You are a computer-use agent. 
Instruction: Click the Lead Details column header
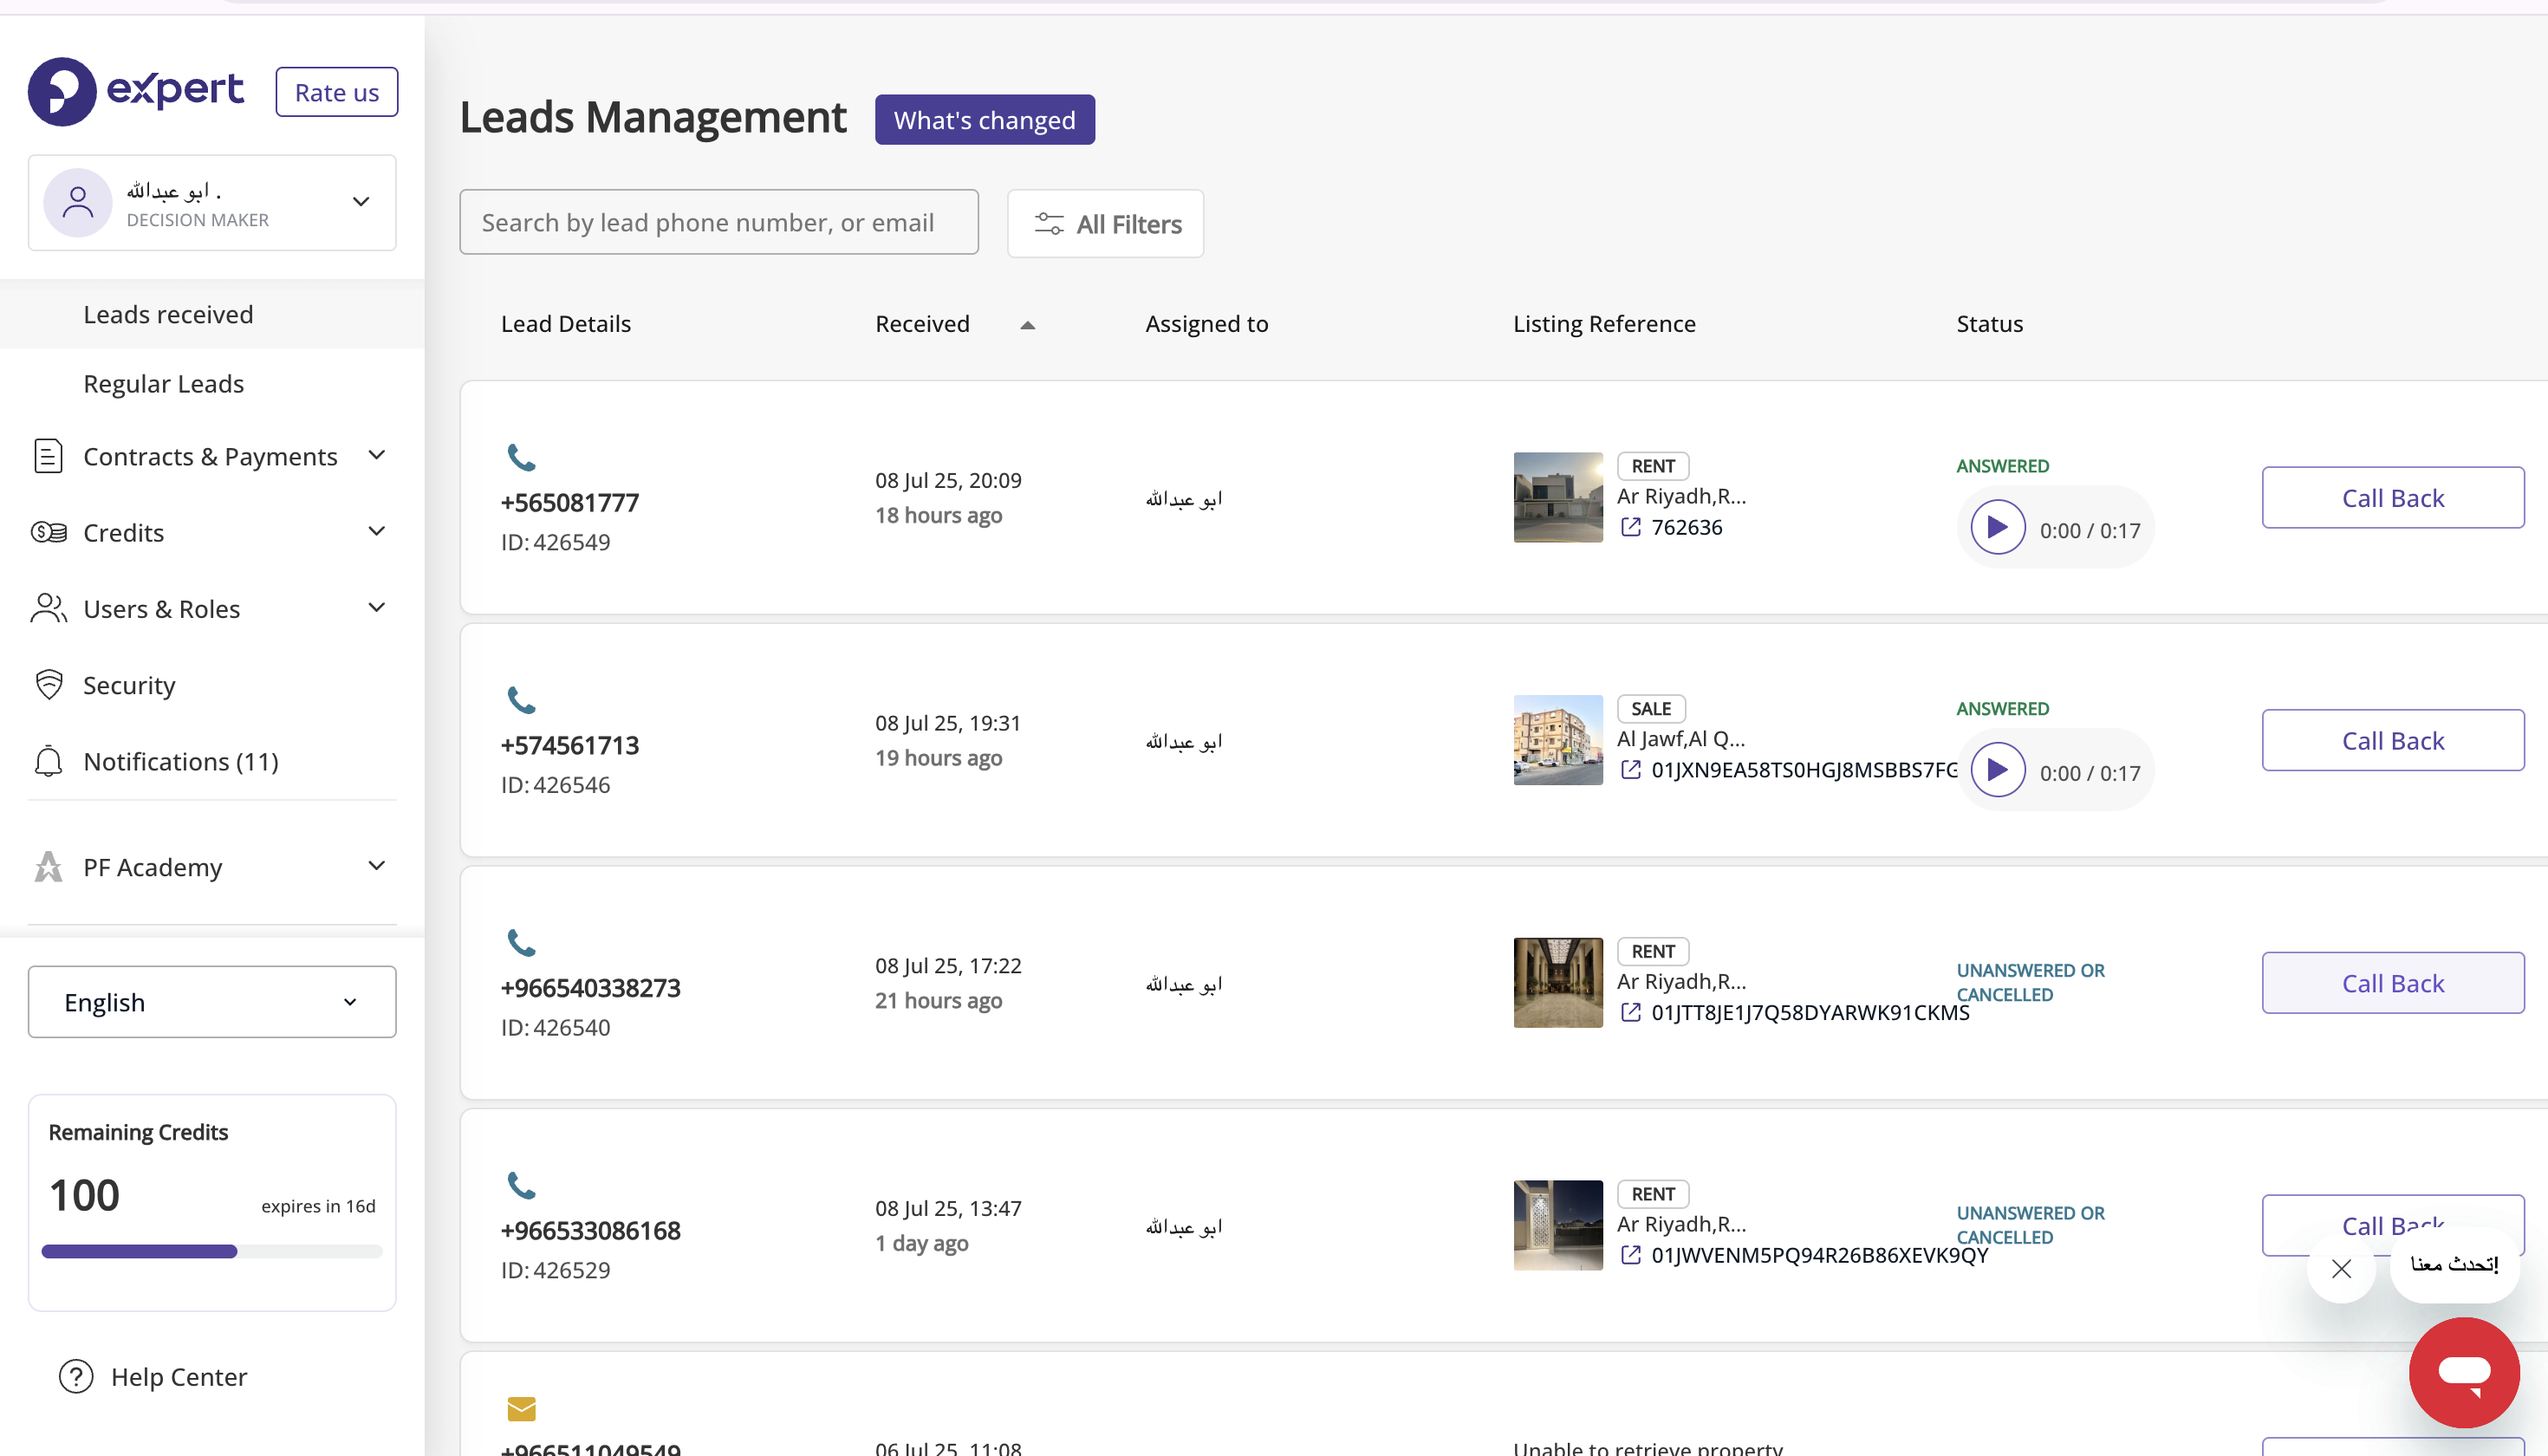[566, 324]
